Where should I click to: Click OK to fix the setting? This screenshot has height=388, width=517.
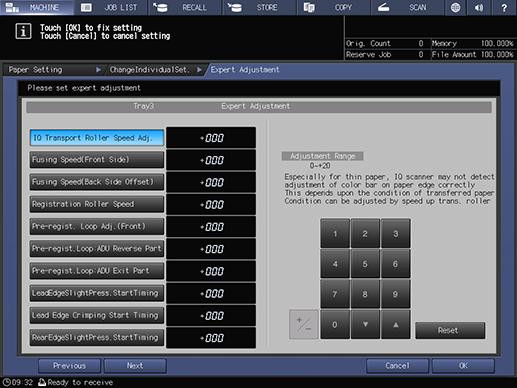(x=463, y=366)
